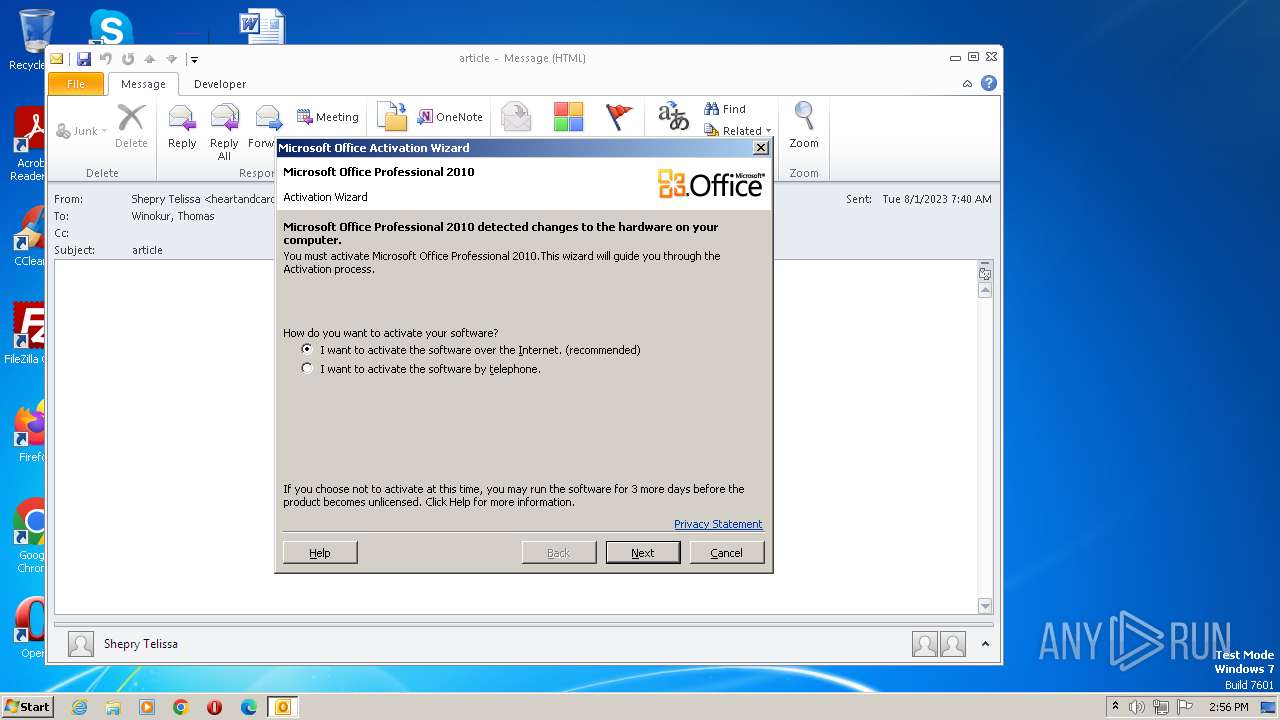Click Save in Quick Access Toolbar

(x=84, y=59)
